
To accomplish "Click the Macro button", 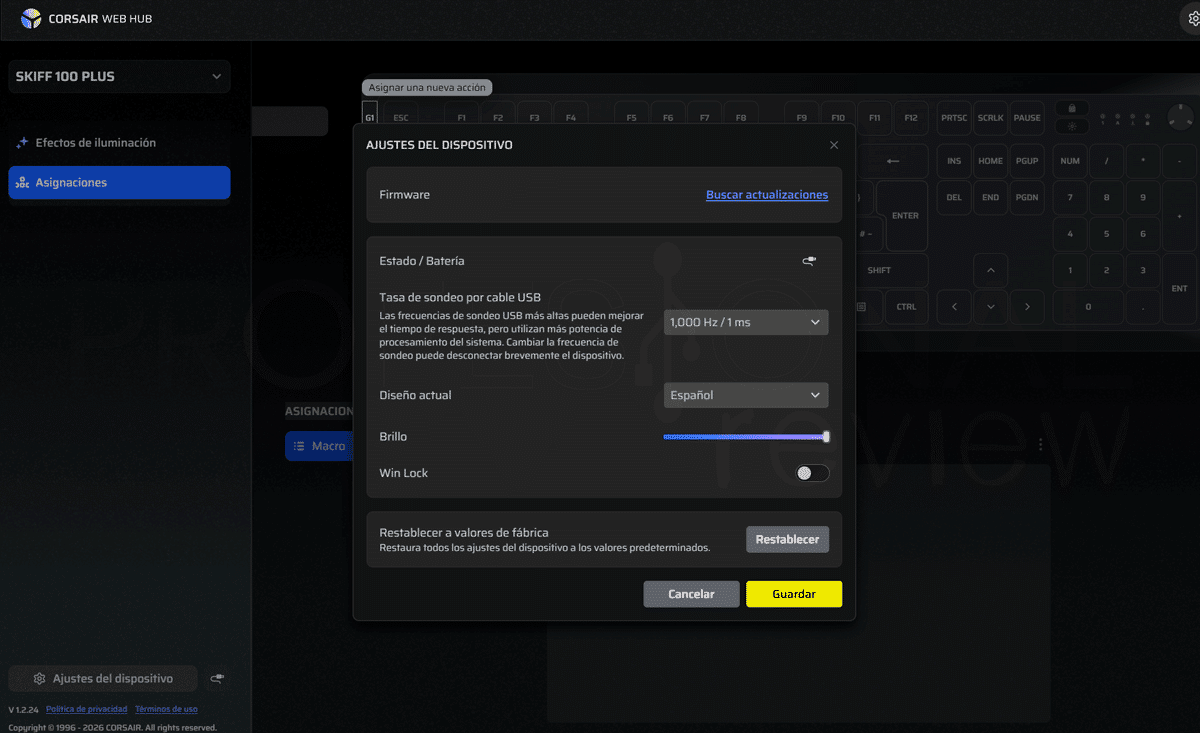I will pos(319,446).
